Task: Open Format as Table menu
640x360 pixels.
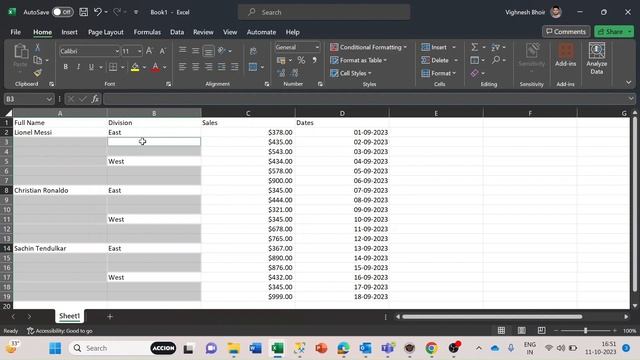Action: click(358, 60)
